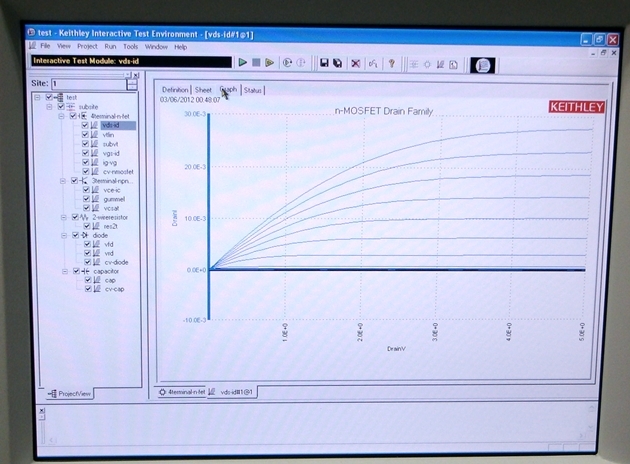Toggle the vtlin checkbox
The width and height of the screenshot is (630, 464).
pos(85,135)
